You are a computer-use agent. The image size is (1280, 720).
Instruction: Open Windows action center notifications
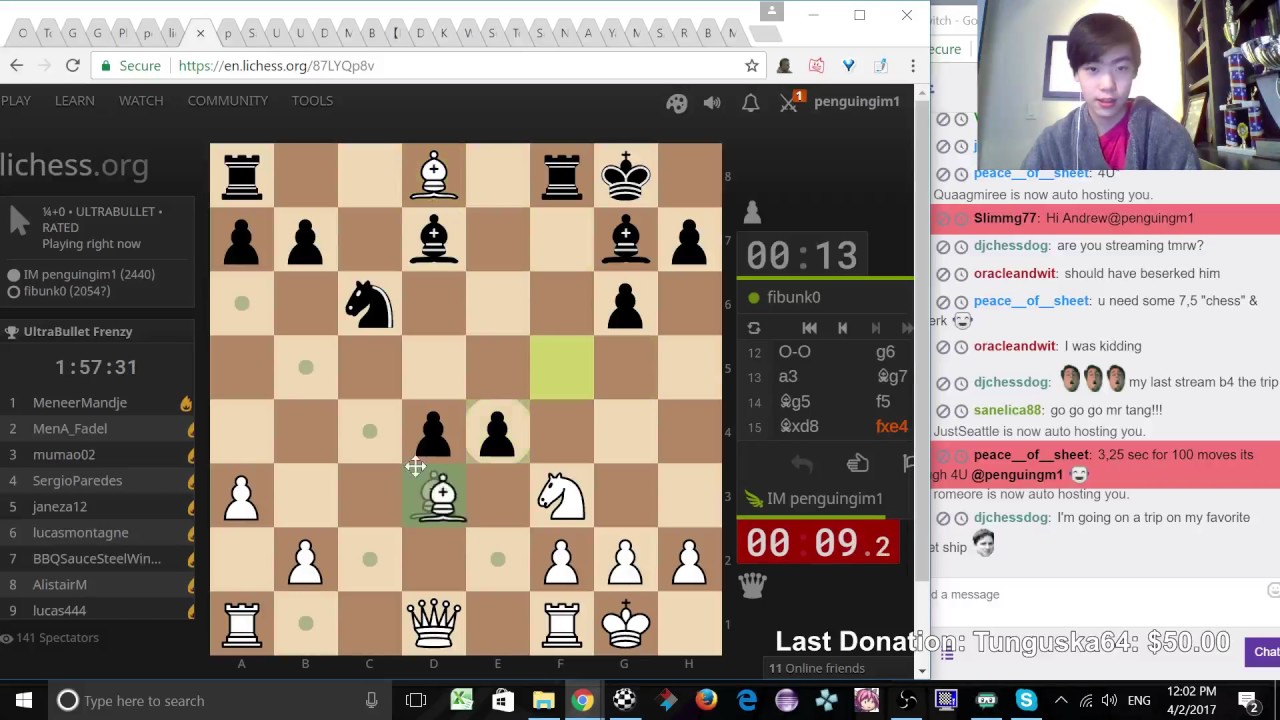1248,701
